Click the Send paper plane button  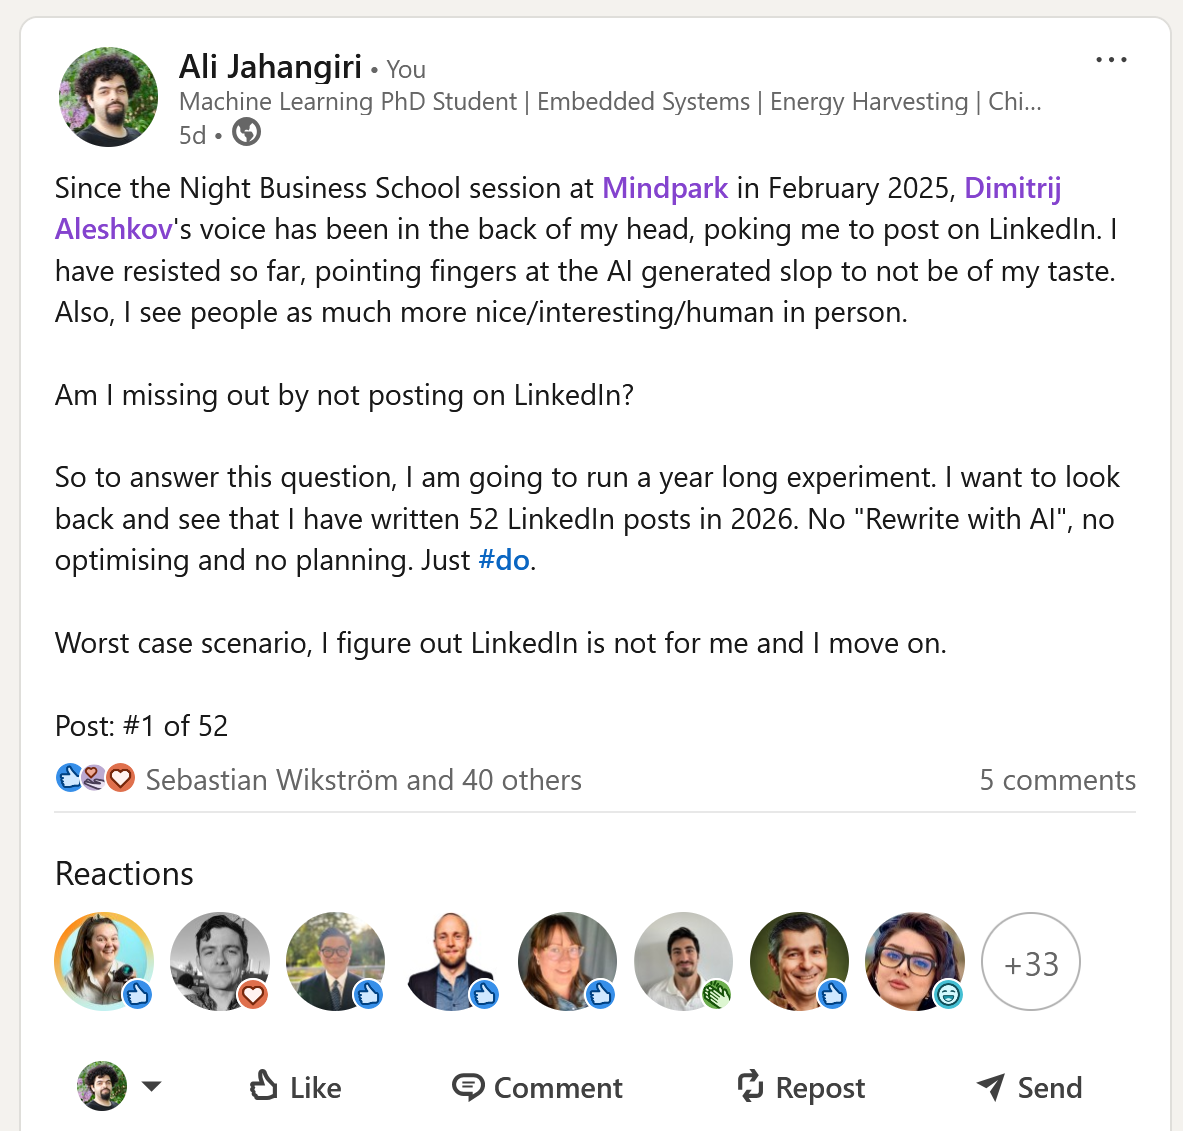point(1029,1087)
